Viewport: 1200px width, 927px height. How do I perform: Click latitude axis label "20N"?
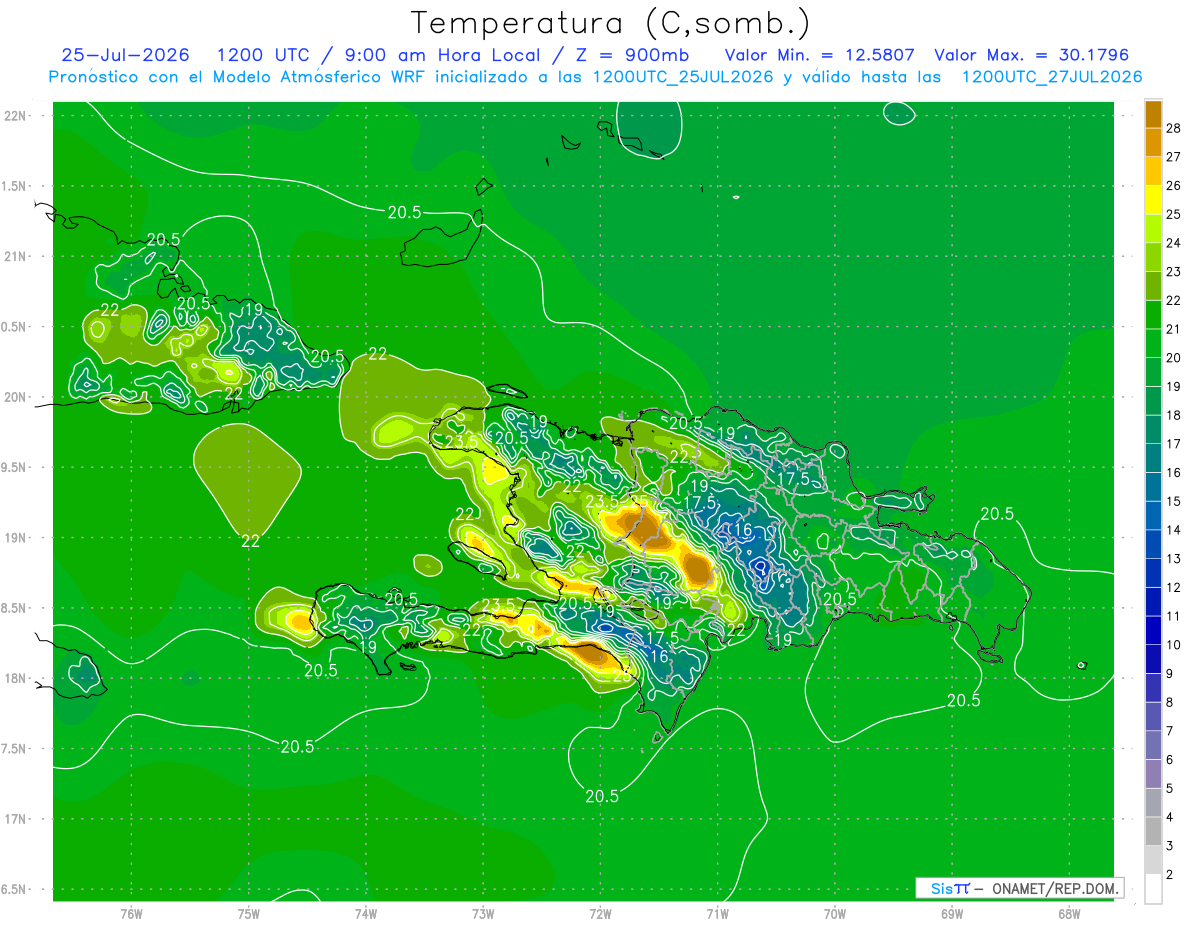coord(15,397)
